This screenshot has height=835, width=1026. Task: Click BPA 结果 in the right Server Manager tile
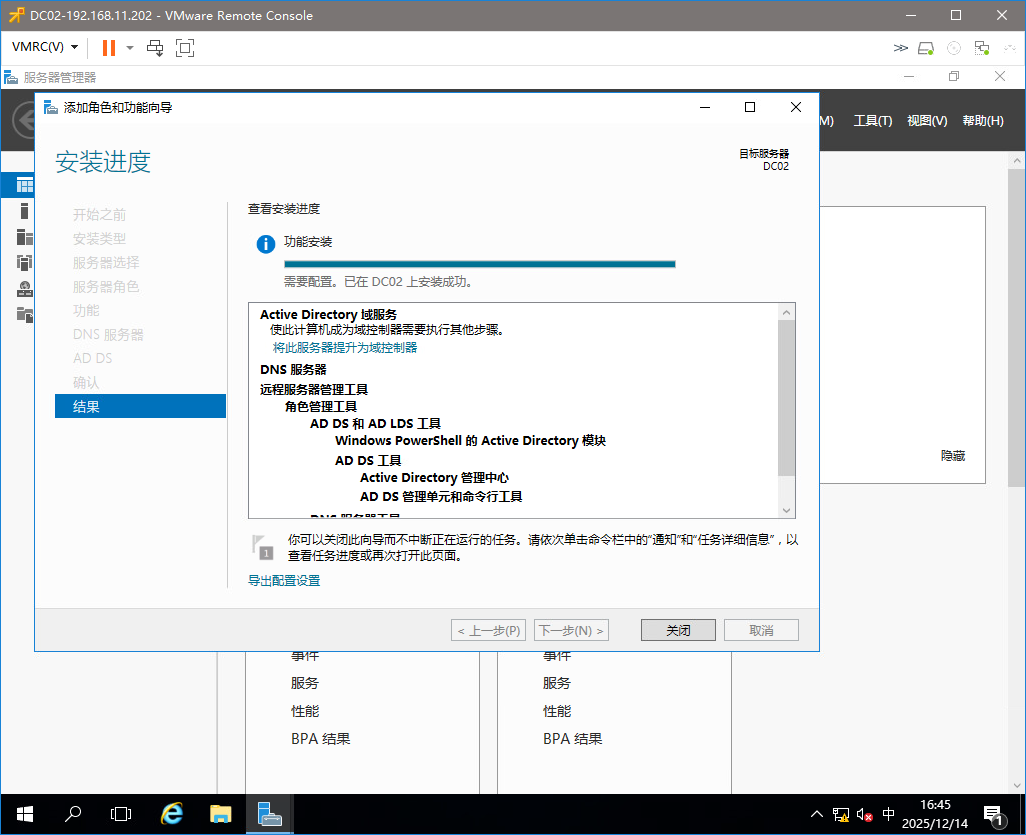(x=573, y=739)
